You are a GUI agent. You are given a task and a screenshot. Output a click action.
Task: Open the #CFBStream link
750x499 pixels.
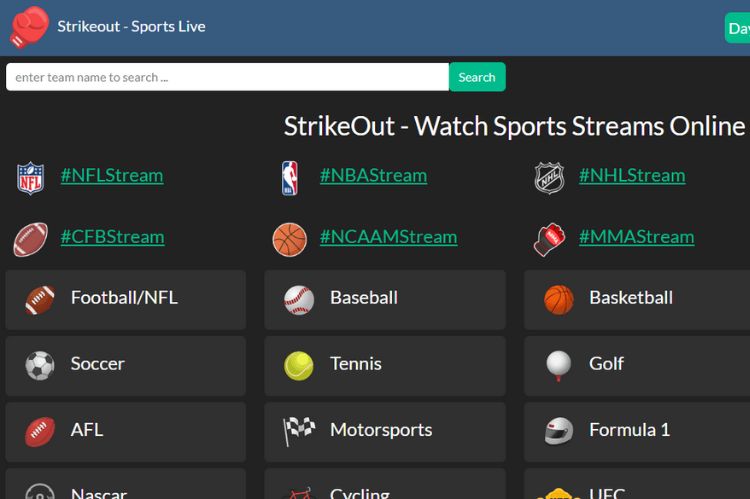(112, 237)
